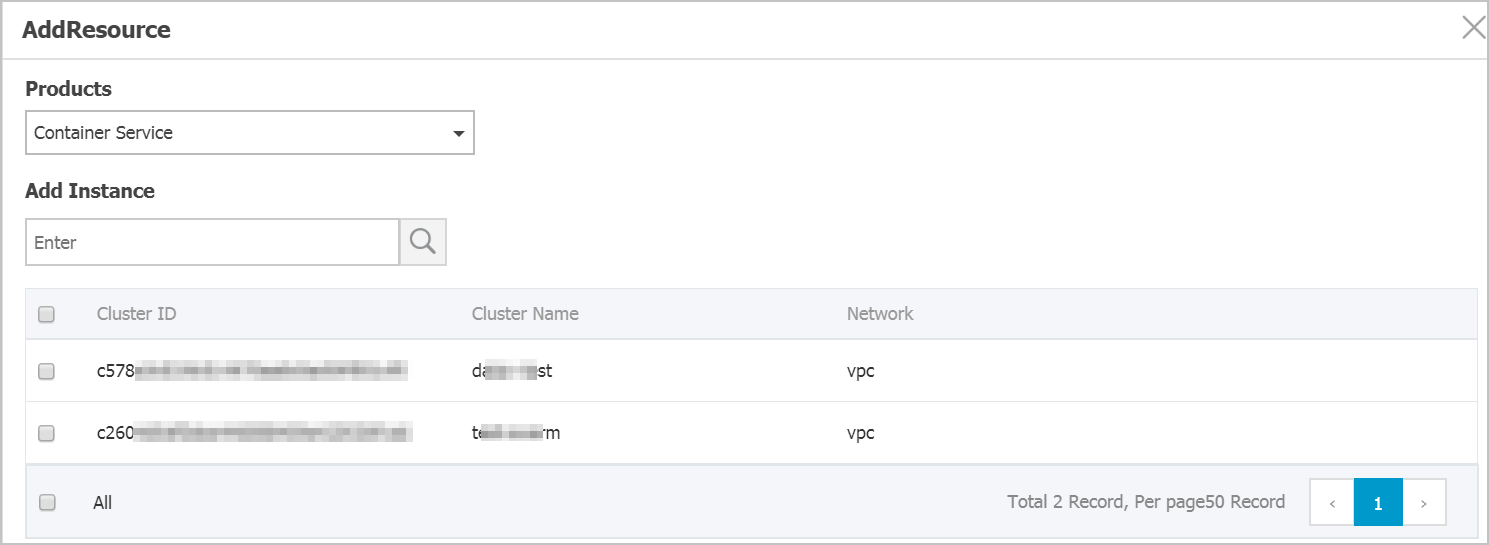Go to the previous page arrow
This screenshot has height=545, width=1489.
(1332, 502)
